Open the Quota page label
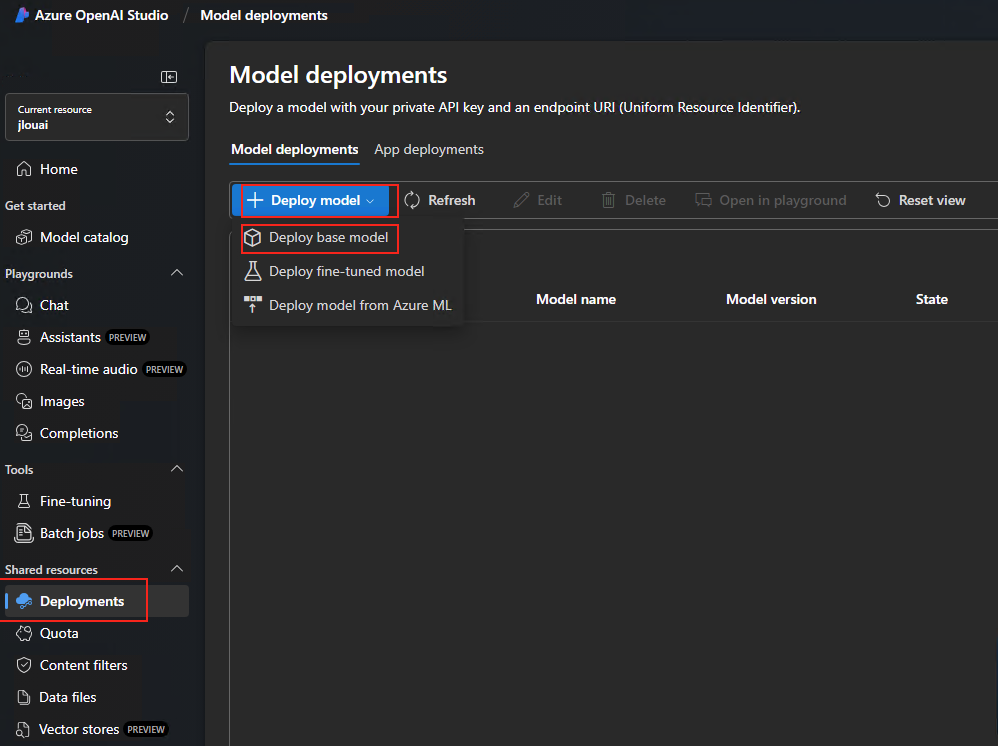 [59, 633]
